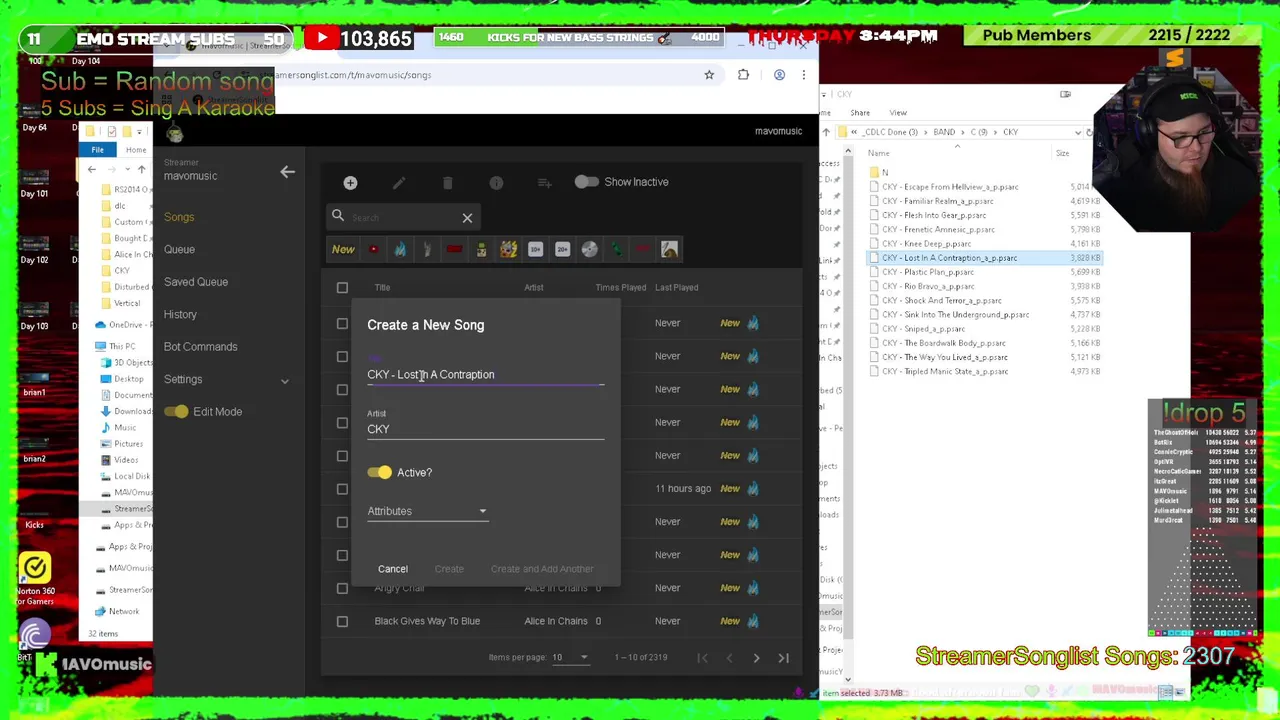Filter by the small red dot attribute icon
This screenshot has height=720, width=1280.
pos(373,250)
